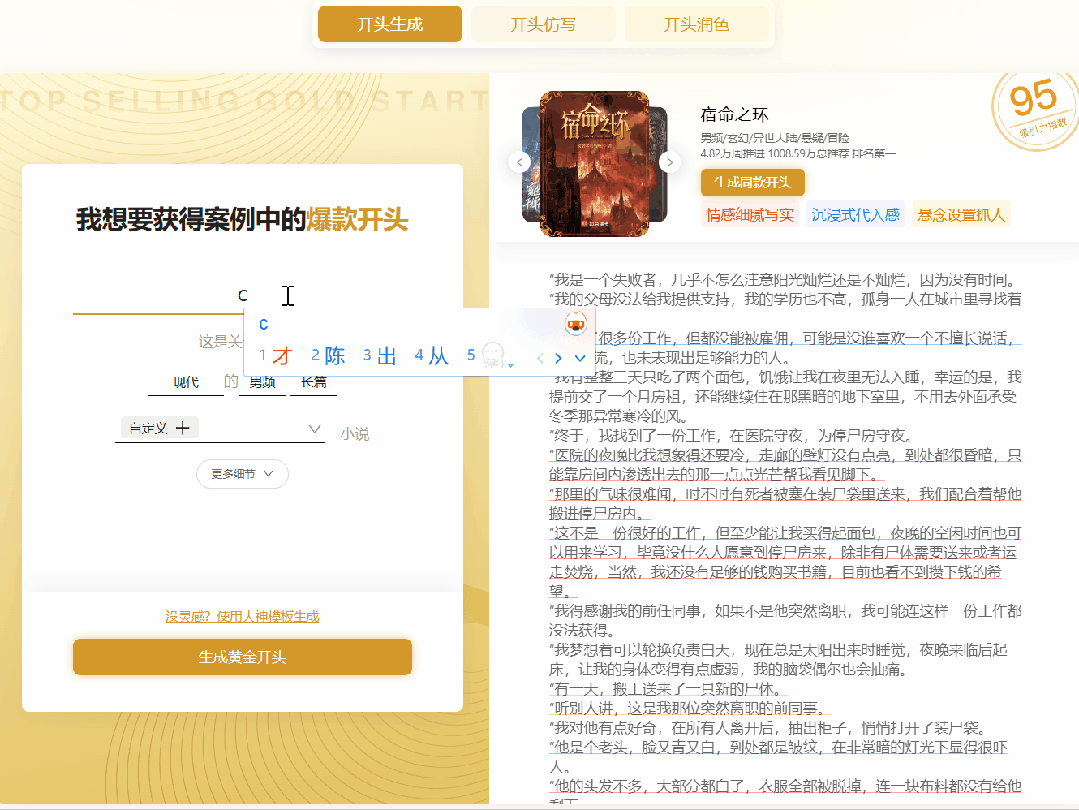Select IME candidate 2 陈
The image size is (1079, 810).
click(x=328, y=356)
